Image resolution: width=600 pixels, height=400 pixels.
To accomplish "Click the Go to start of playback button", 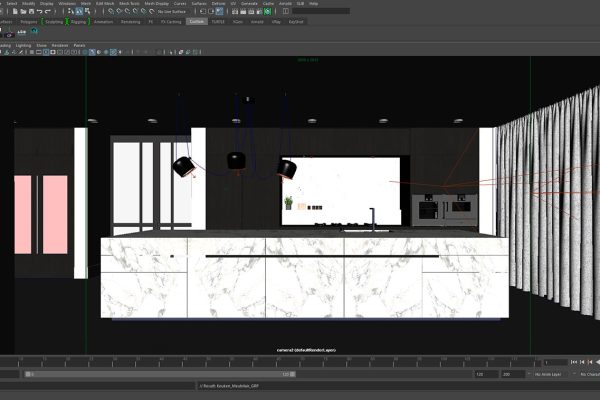I will click(x=574, y=362).
